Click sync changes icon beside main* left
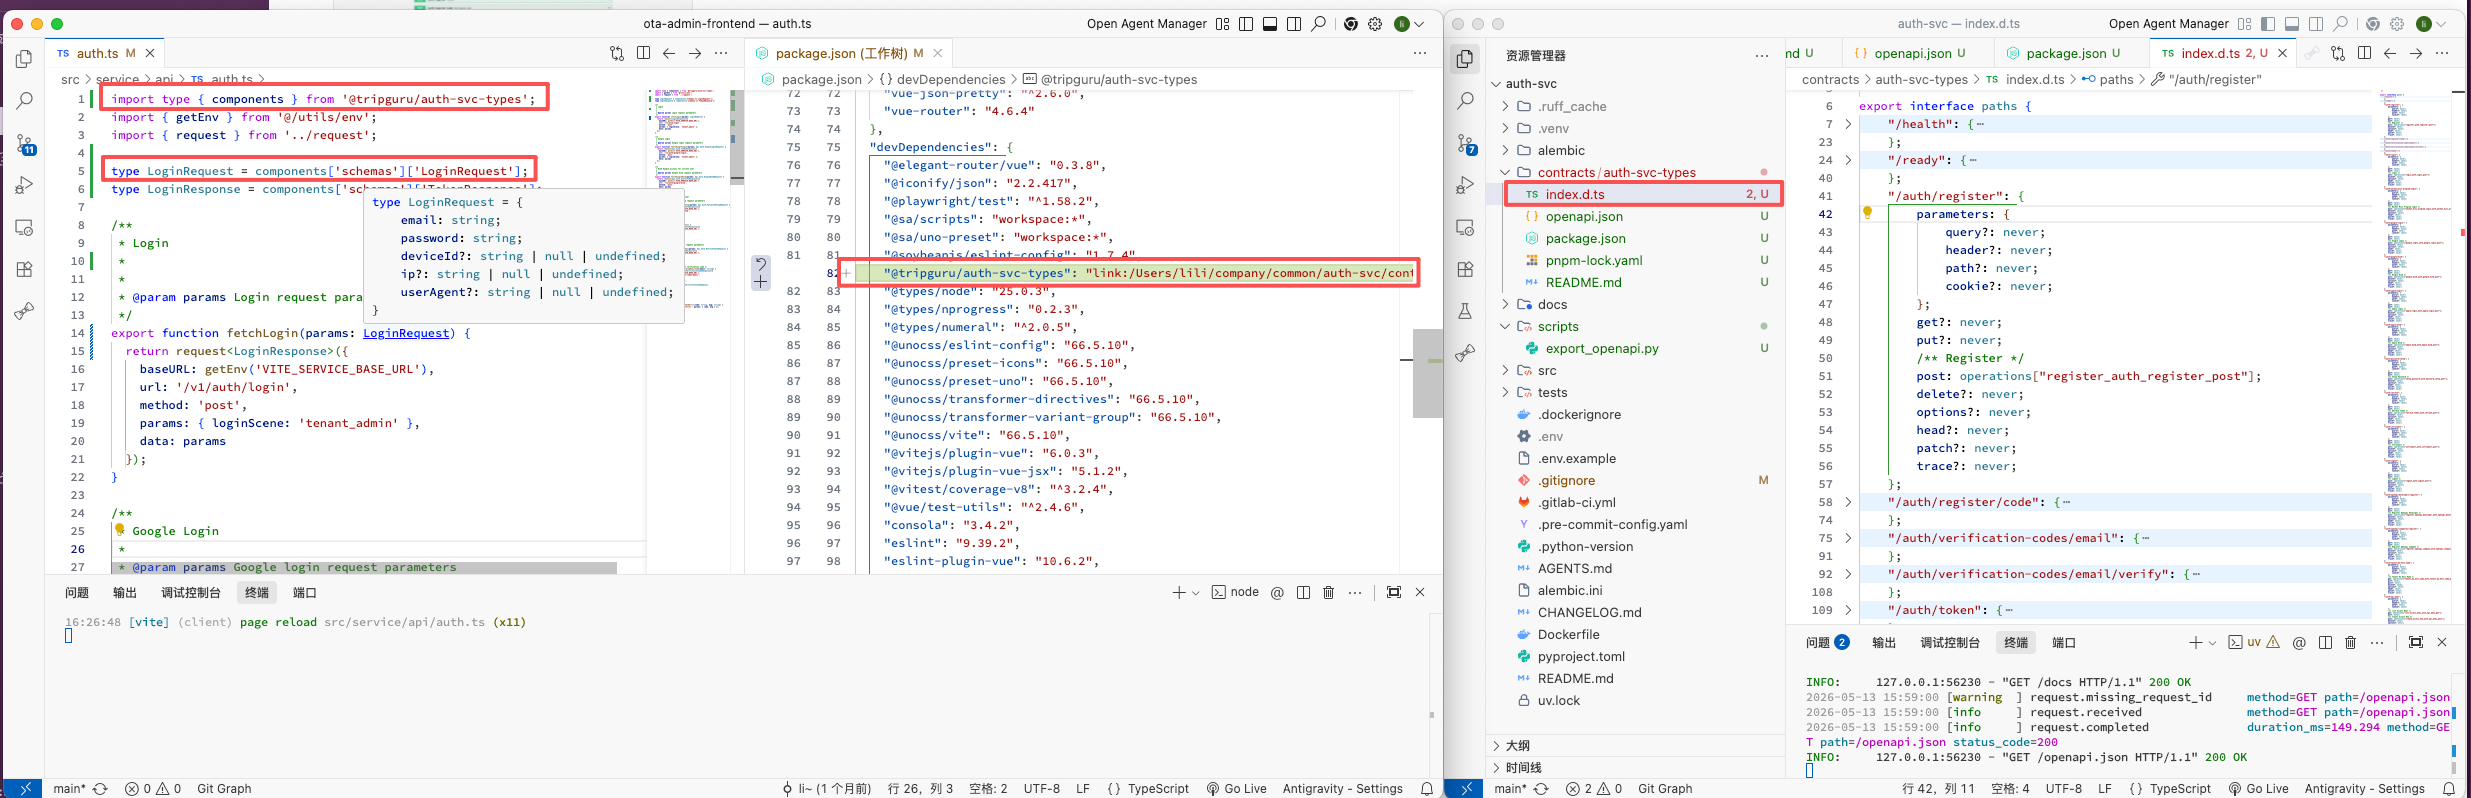This screenshot has height=798, width=2471. pos(100,789)
